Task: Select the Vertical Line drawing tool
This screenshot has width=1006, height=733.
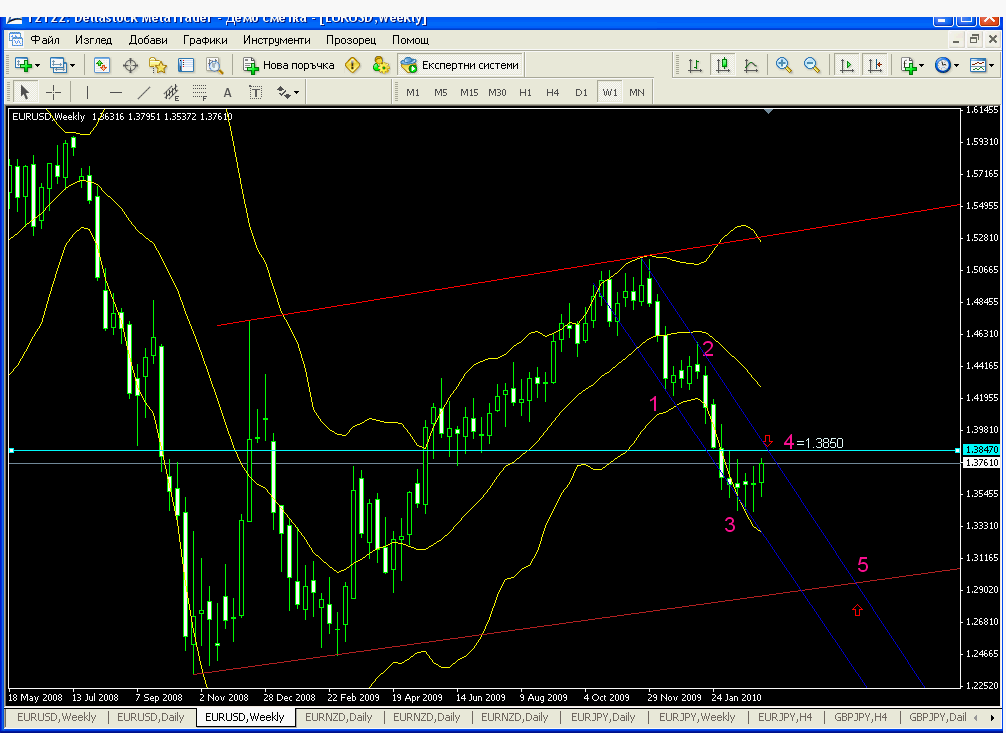Action: 87,92
